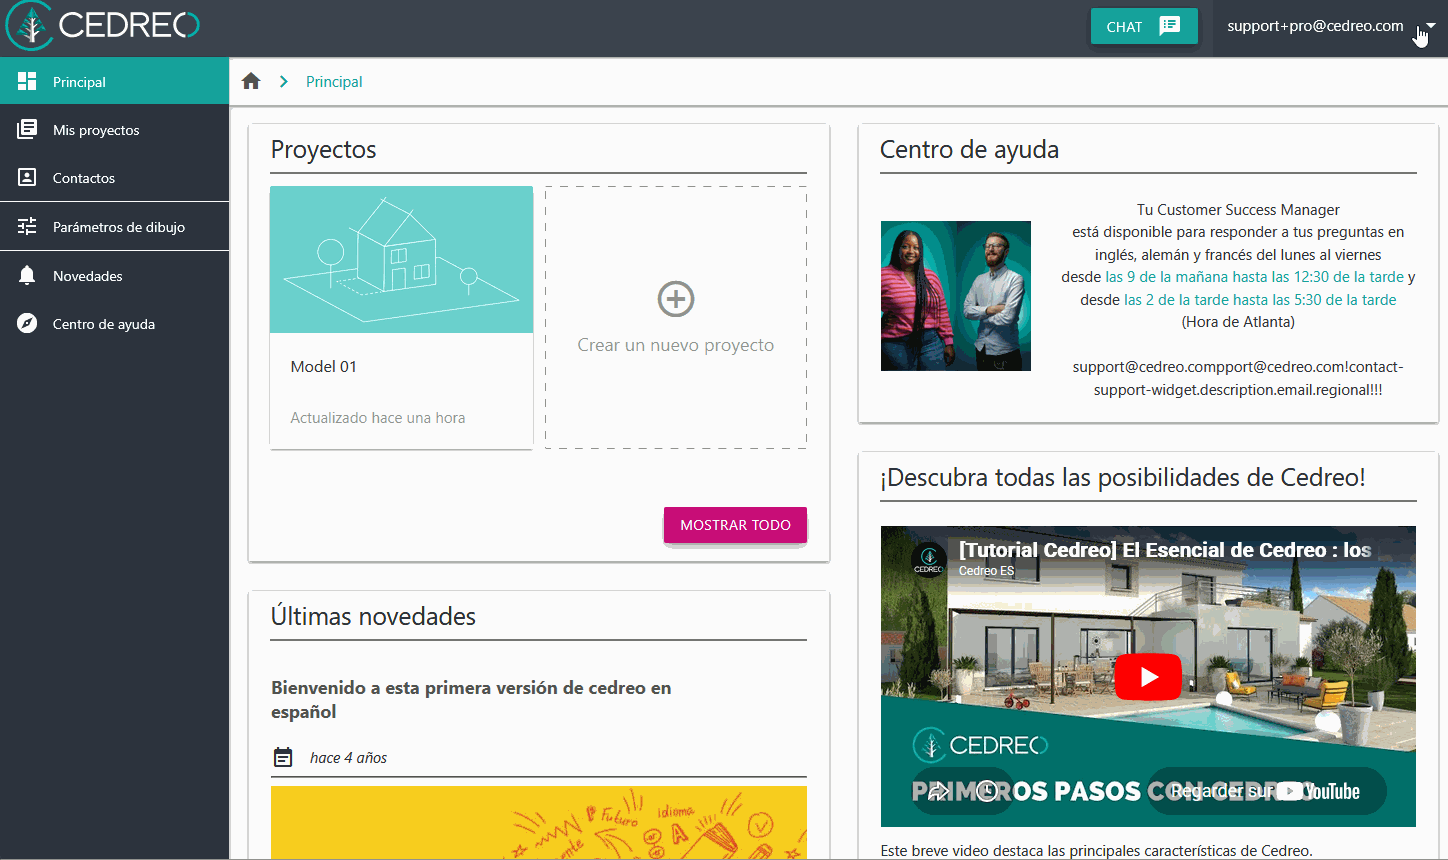The image size is (1448, 860).
Task: Open the Model 01 project thumbnail
Action: [x=401, y=259]
